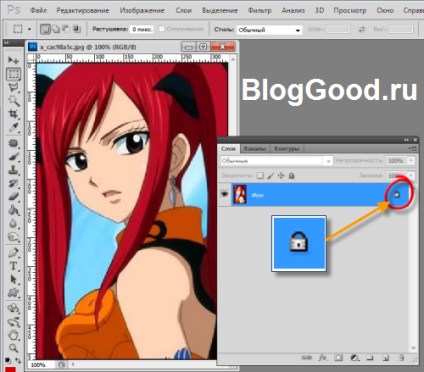Pick the Eyedropper tool
The height and width of the screenshot is (372, 424).
(13, 128)
